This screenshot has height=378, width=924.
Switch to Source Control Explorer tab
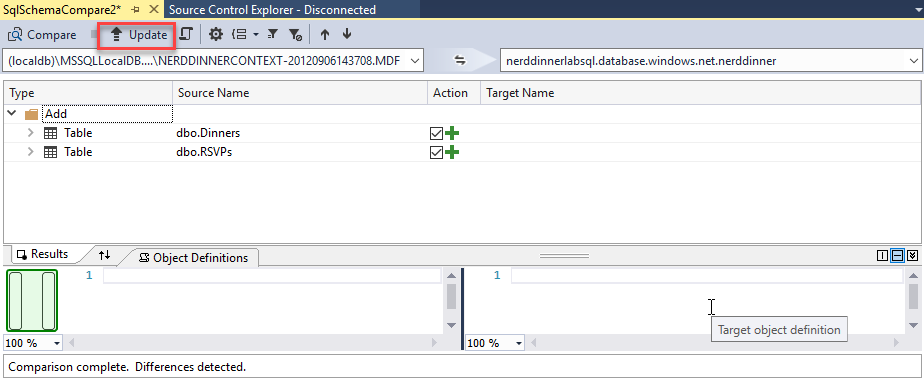click(x=272, y=10)
